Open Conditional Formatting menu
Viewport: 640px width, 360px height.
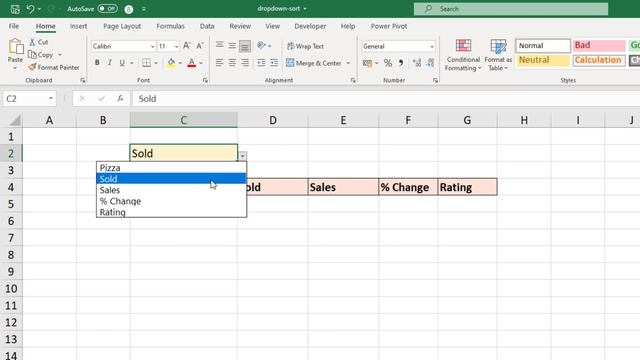pyautogui.click(x=463, y=55)
